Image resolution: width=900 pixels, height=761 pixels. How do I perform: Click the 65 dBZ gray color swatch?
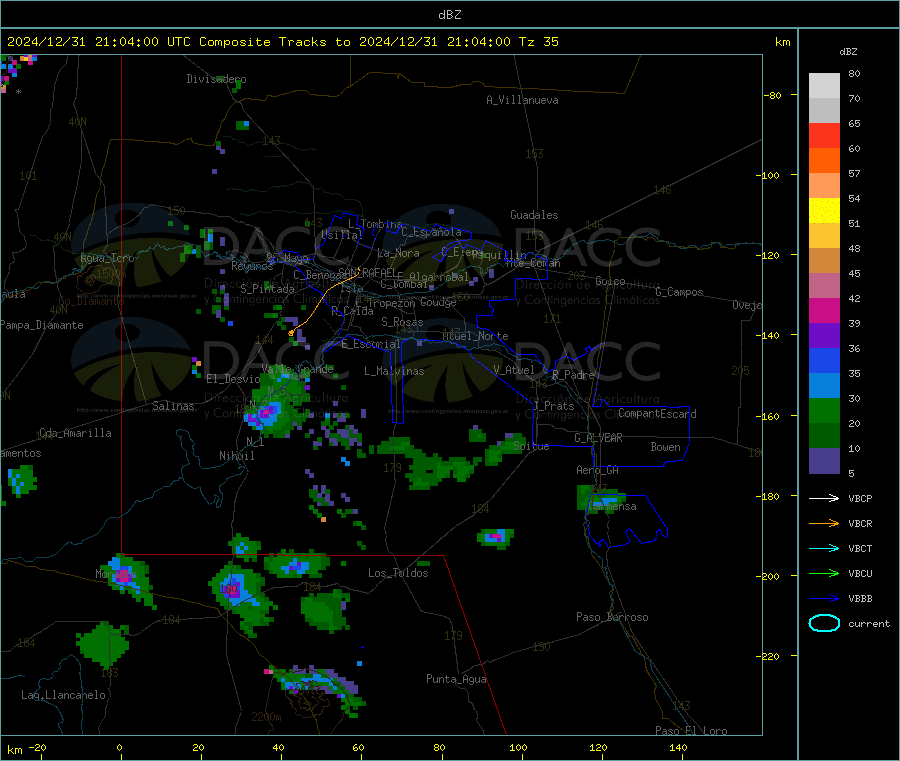coord(824,111)
